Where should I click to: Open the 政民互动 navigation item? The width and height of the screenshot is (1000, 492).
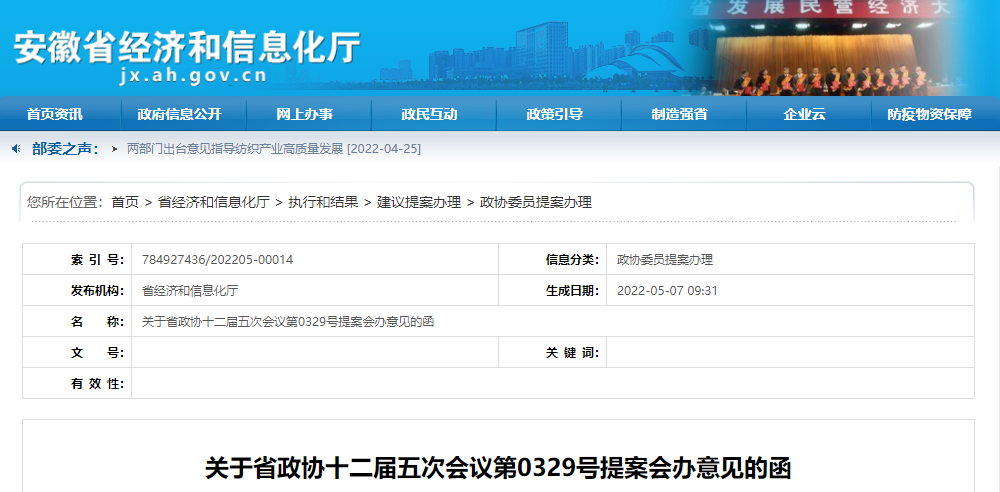pos(430,114)
